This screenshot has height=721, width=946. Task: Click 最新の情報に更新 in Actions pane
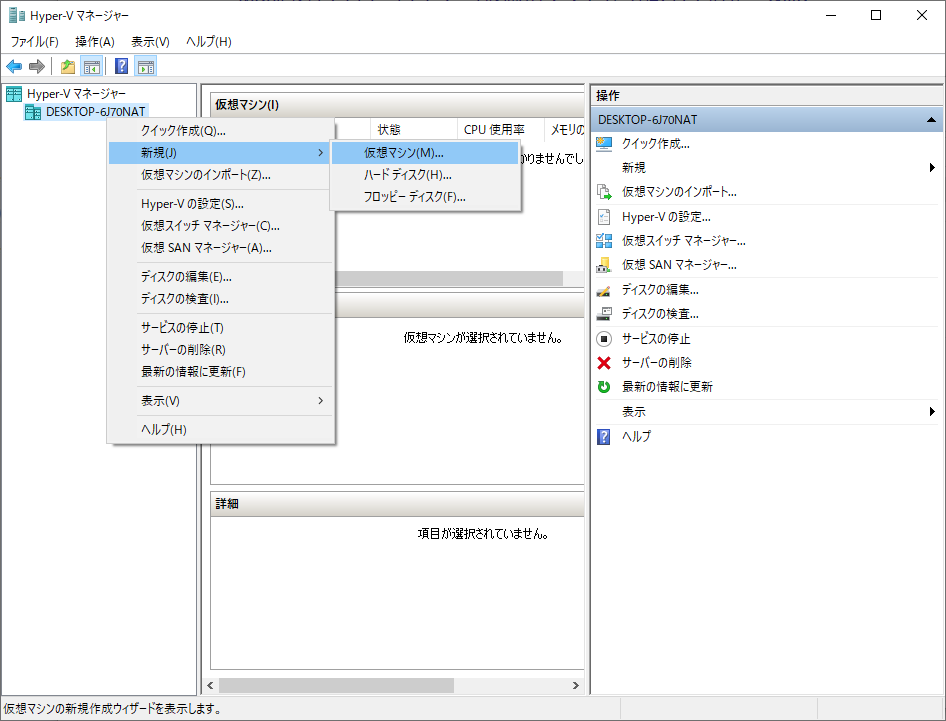(667, 387)
